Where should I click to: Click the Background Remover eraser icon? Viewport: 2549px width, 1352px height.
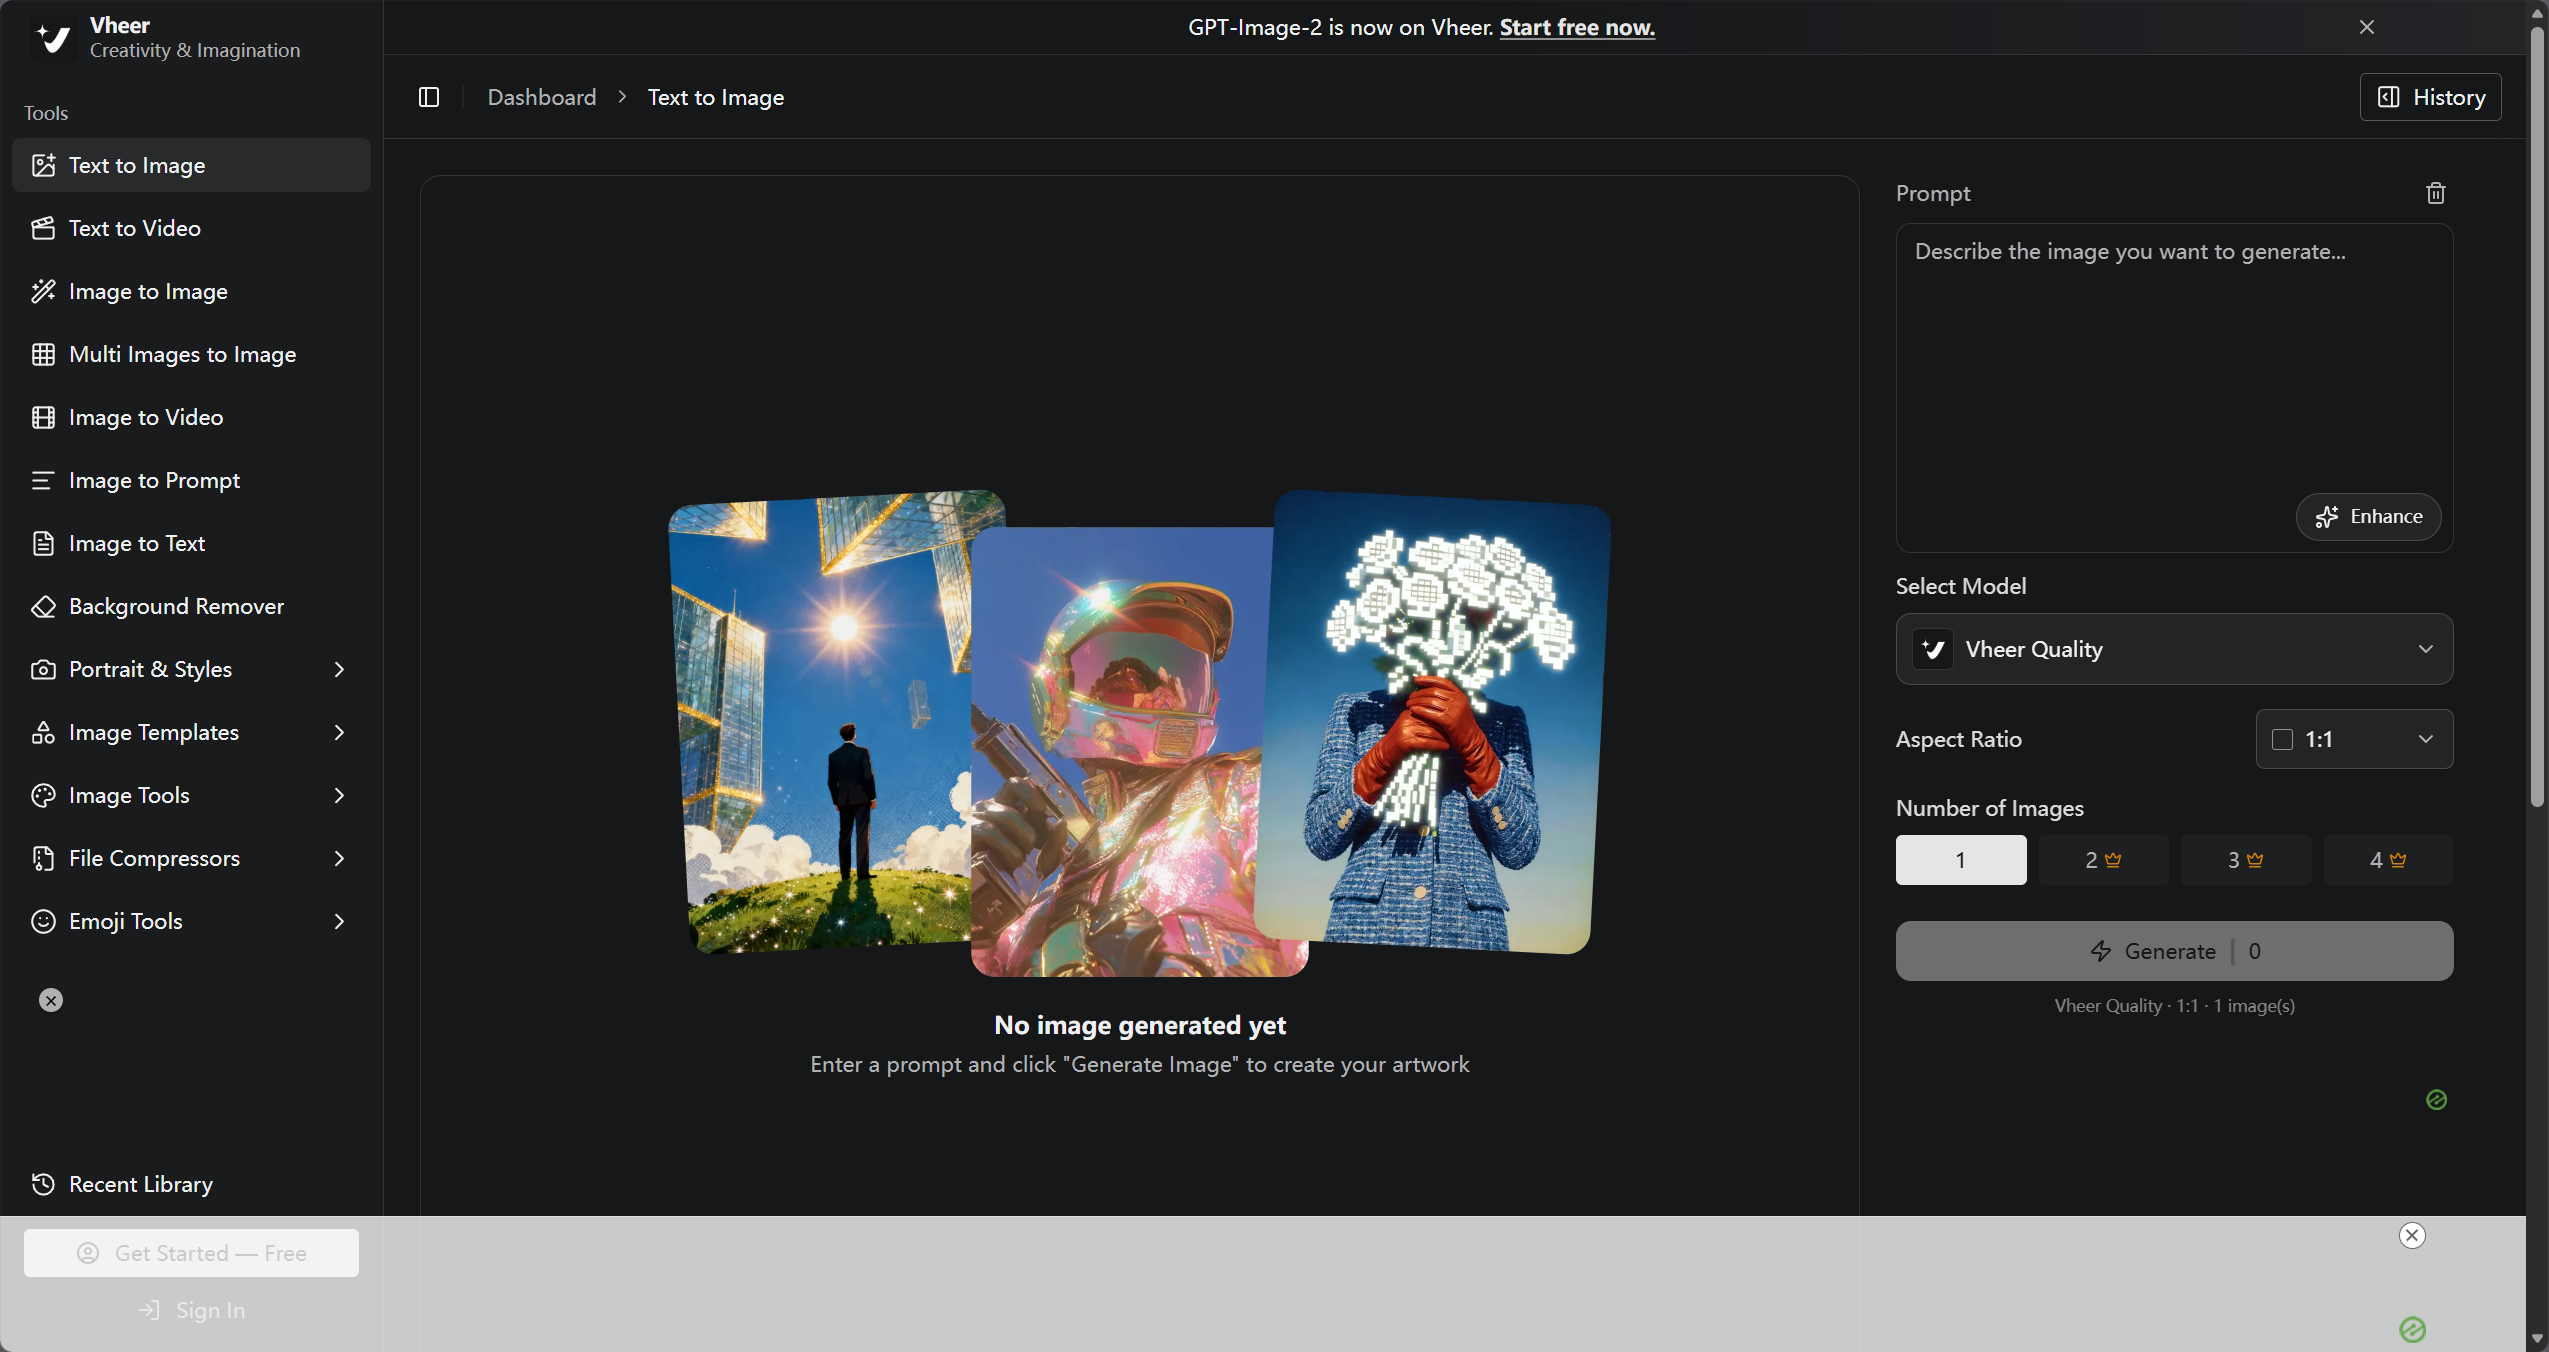(x=43, y=606)
